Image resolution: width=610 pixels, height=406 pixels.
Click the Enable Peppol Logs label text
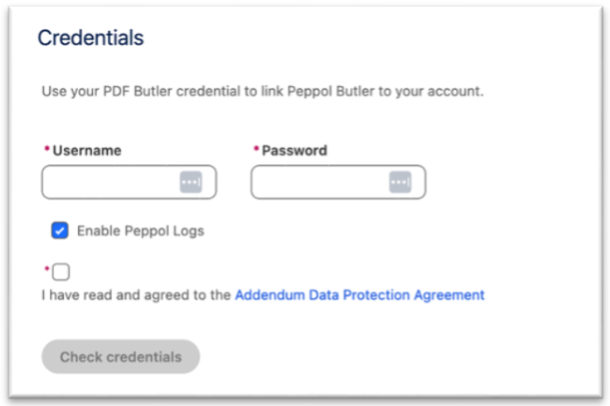click(140, 231)
